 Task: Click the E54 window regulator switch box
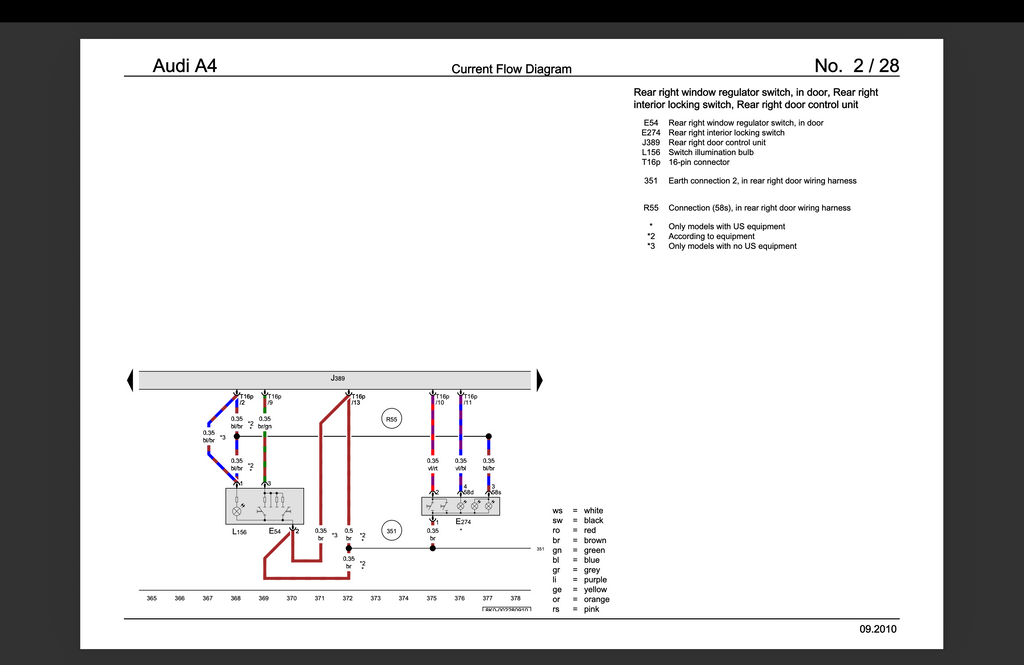[264, 506]
